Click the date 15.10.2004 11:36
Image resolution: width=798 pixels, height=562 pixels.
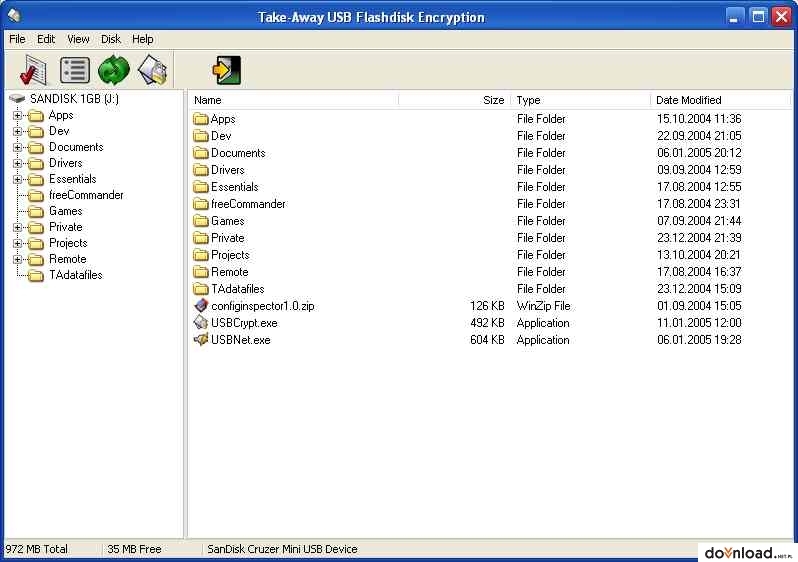point(699,119)
